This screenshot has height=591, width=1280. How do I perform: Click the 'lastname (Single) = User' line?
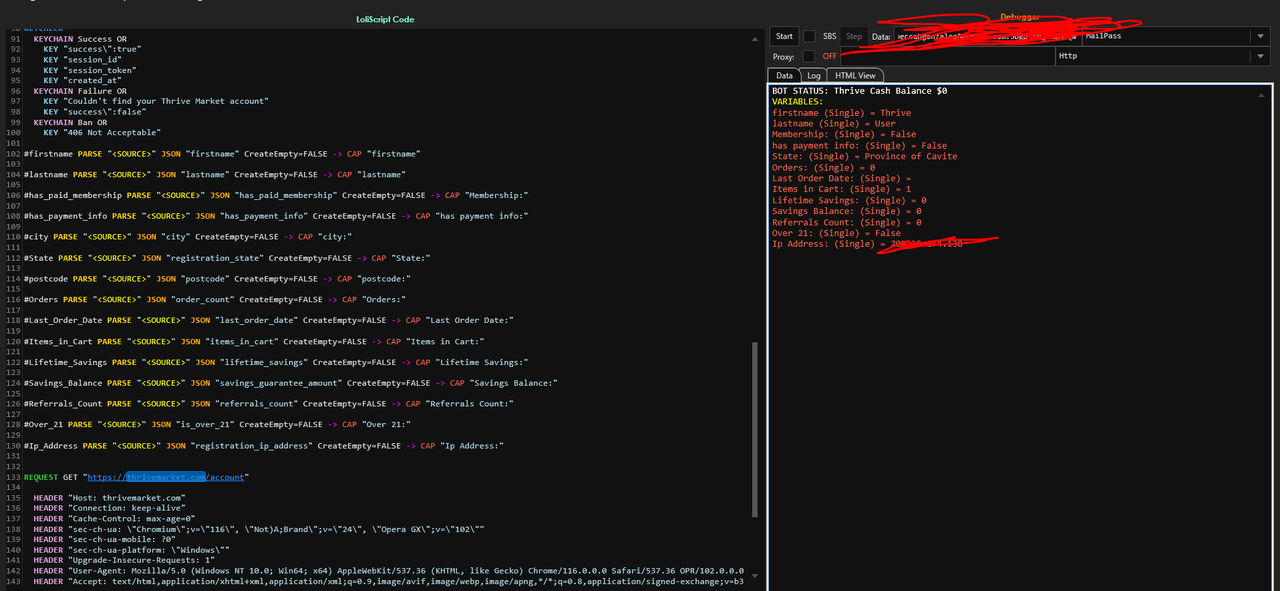pos(834,124)
